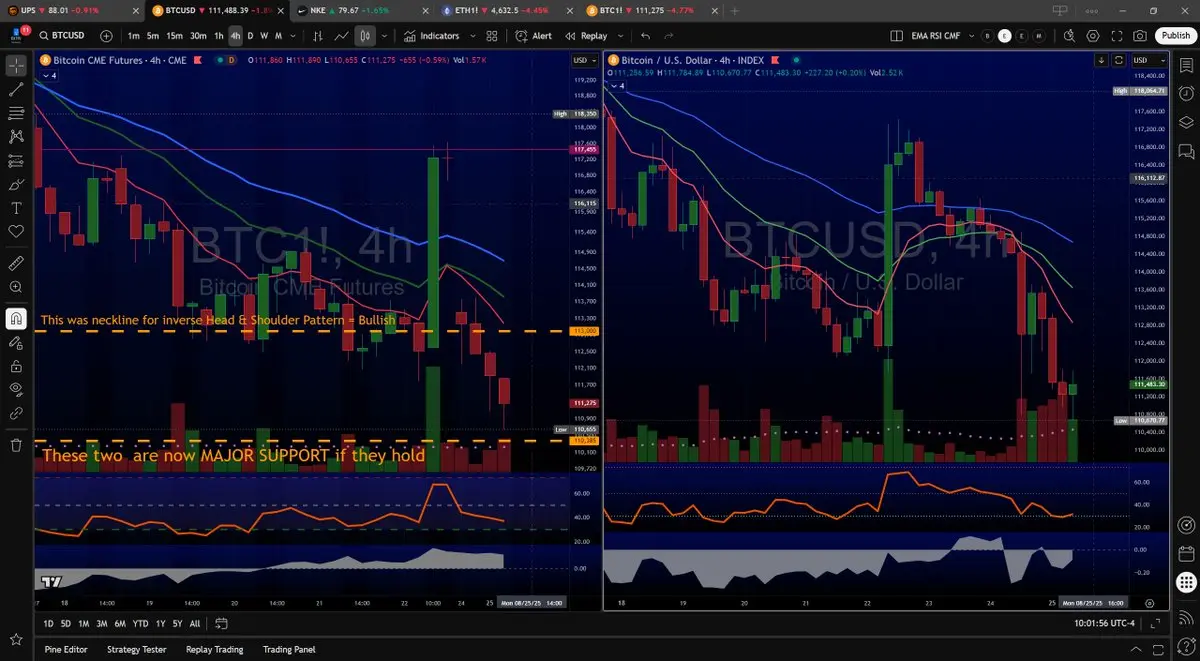This screenshot has width=1200, height=661.
Task: Select the 4h timeframe
Action: (x=236, y=36)
